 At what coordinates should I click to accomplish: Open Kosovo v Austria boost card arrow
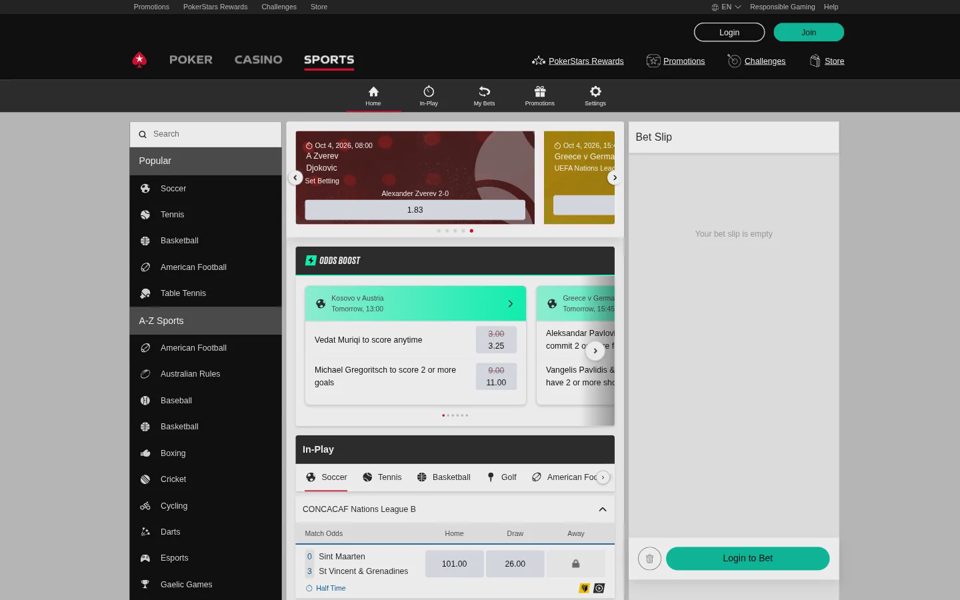[x=510, y=304]
